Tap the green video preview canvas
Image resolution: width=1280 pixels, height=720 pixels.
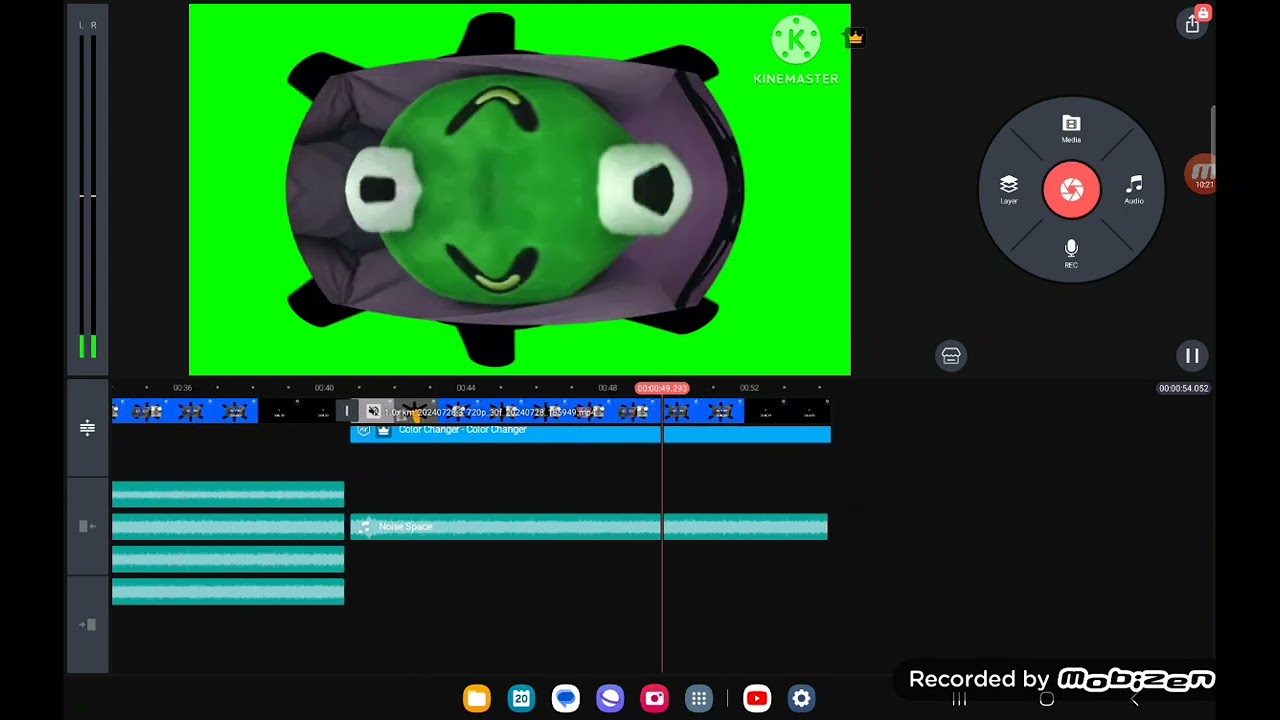(520, 190)
